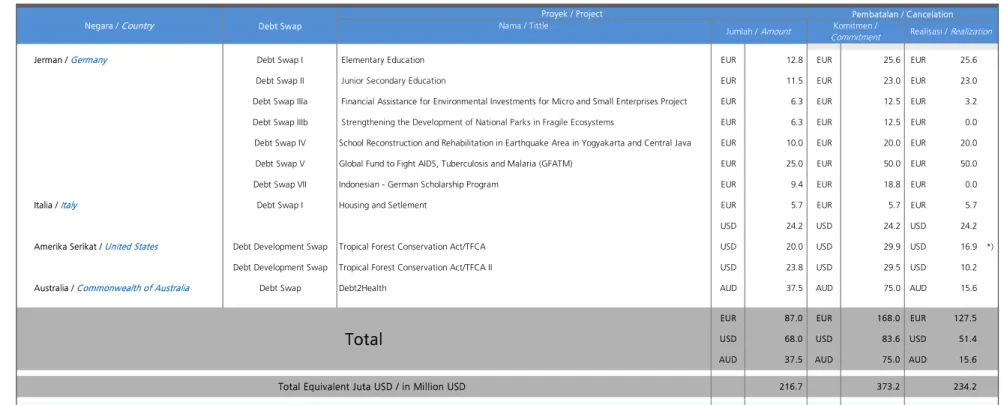Viewport: 1001px width, 405px height.
Task: Select the Nama / Tittle subheader
Action: click(x=523, y=26)
